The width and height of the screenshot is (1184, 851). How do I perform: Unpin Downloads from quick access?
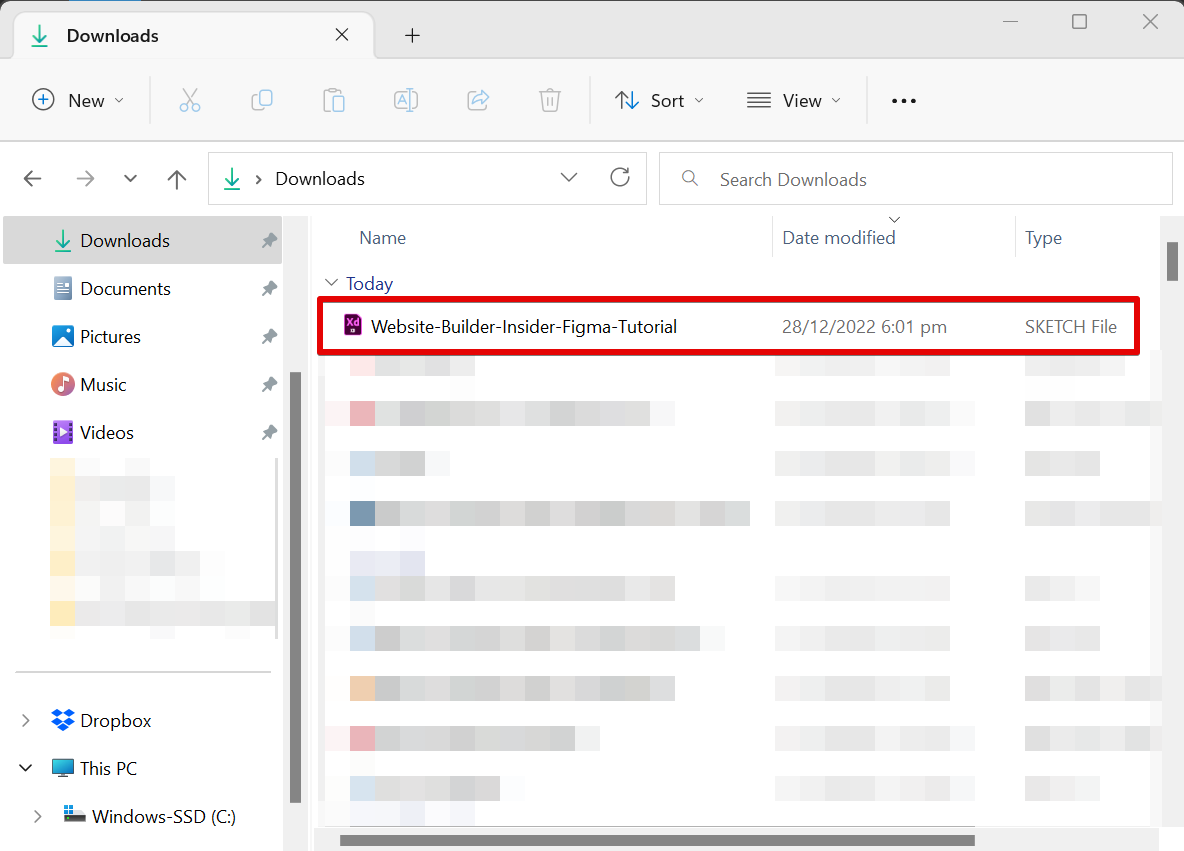pos(269,241)
